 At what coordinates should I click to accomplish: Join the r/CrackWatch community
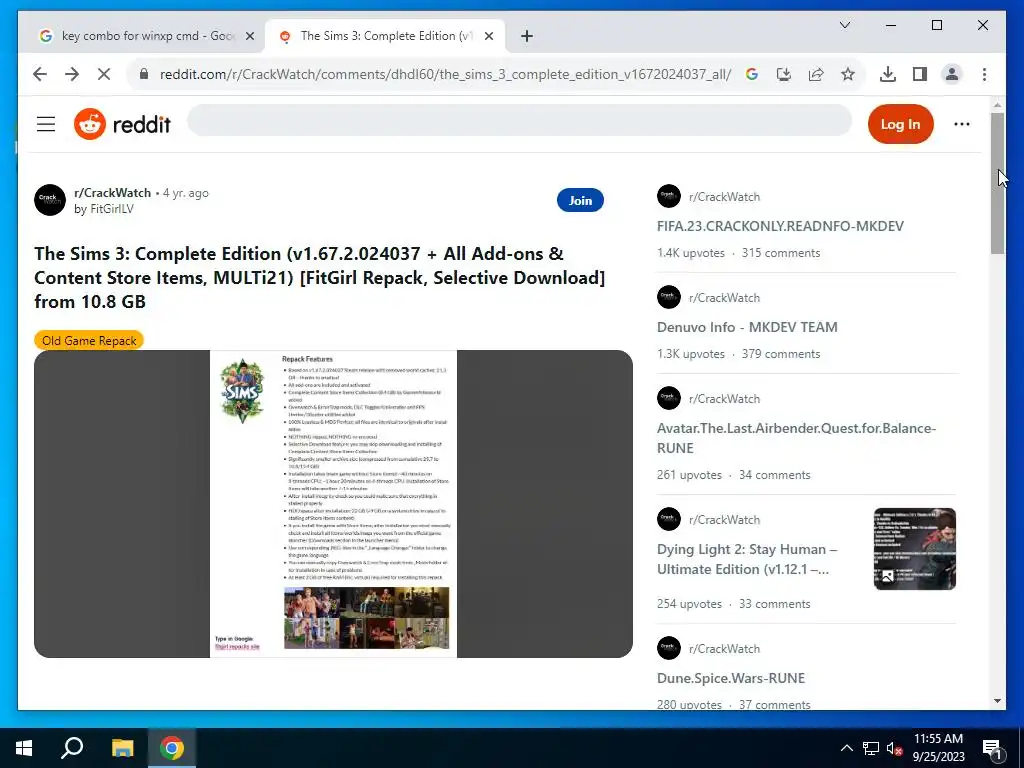pyautogui.click(x=580, y=200)
